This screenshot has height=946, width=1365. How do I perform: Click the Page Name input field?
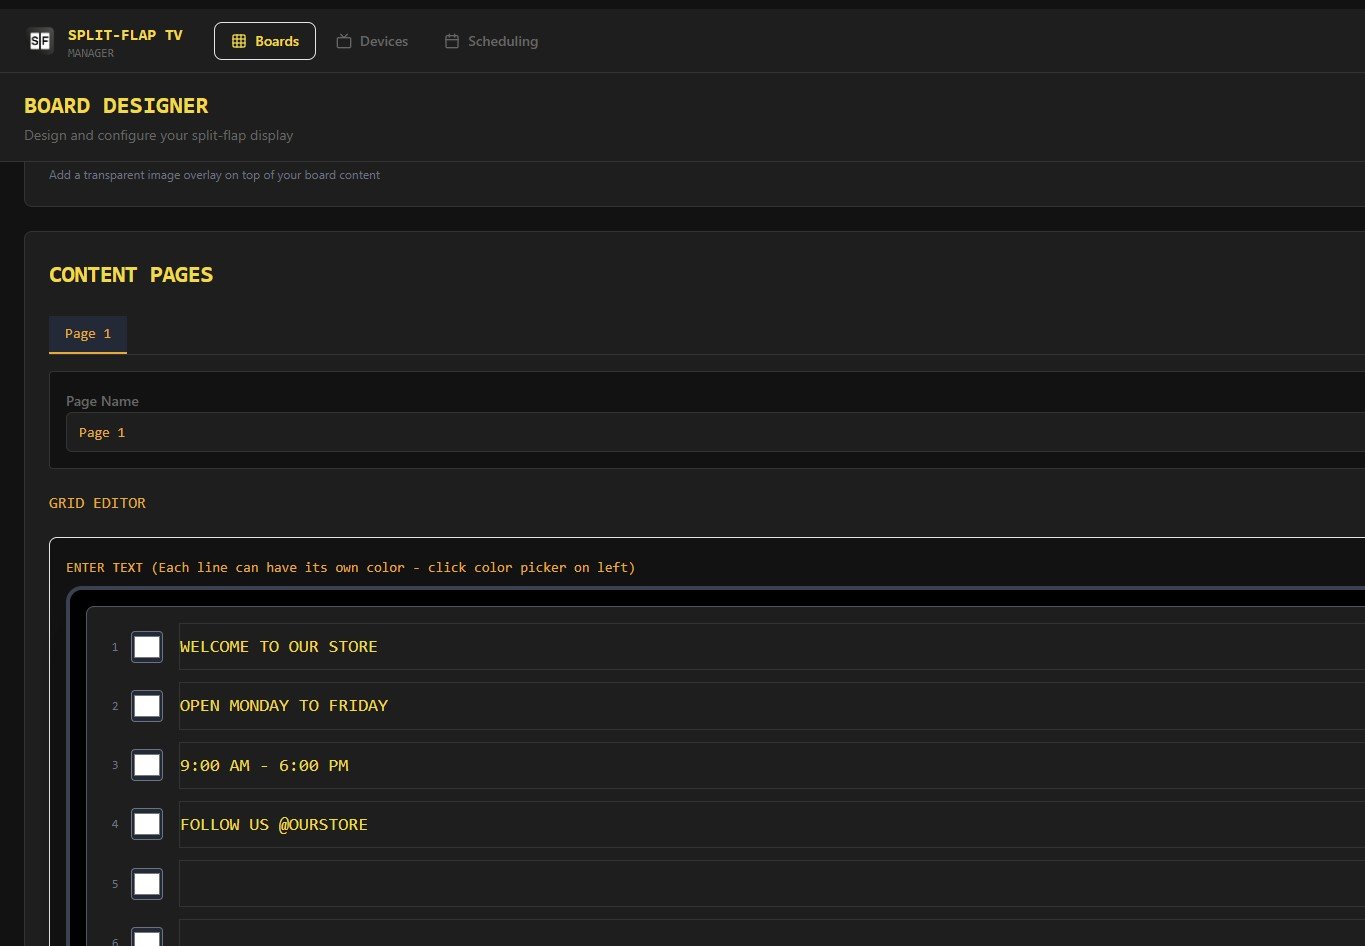tap(700, 433)
